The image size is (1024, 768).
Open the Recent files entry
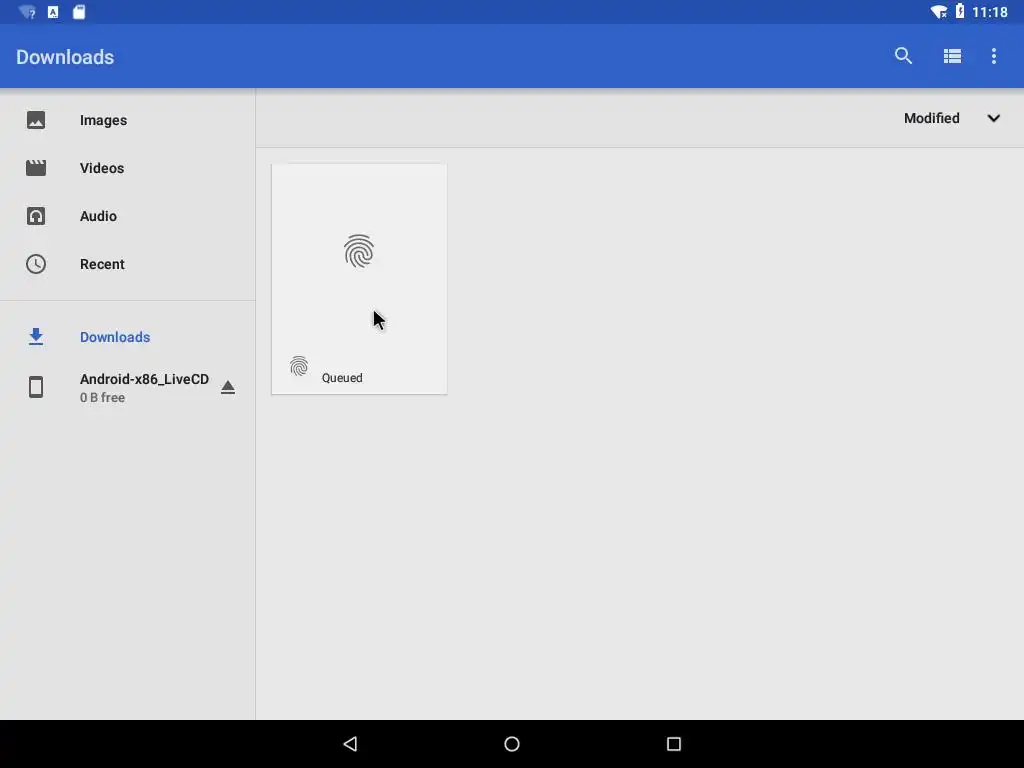click(x=128, y=264)
